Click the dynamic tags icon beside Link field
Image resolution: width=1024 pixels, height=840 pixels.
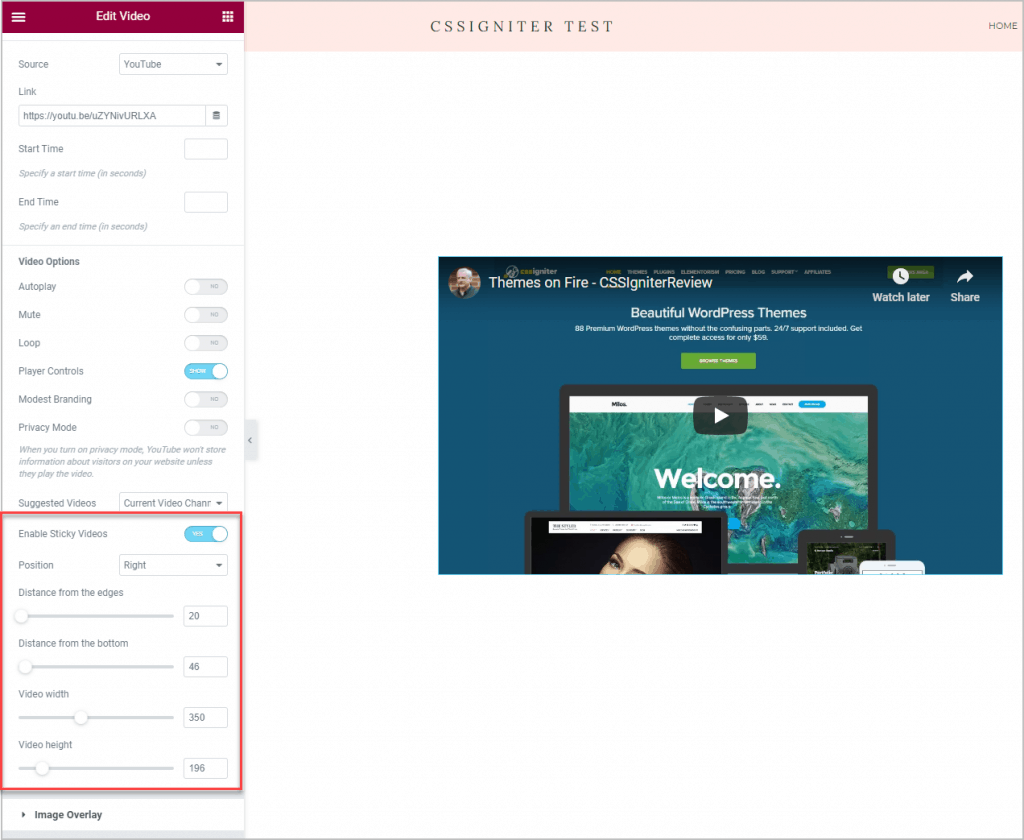point(216,115)
